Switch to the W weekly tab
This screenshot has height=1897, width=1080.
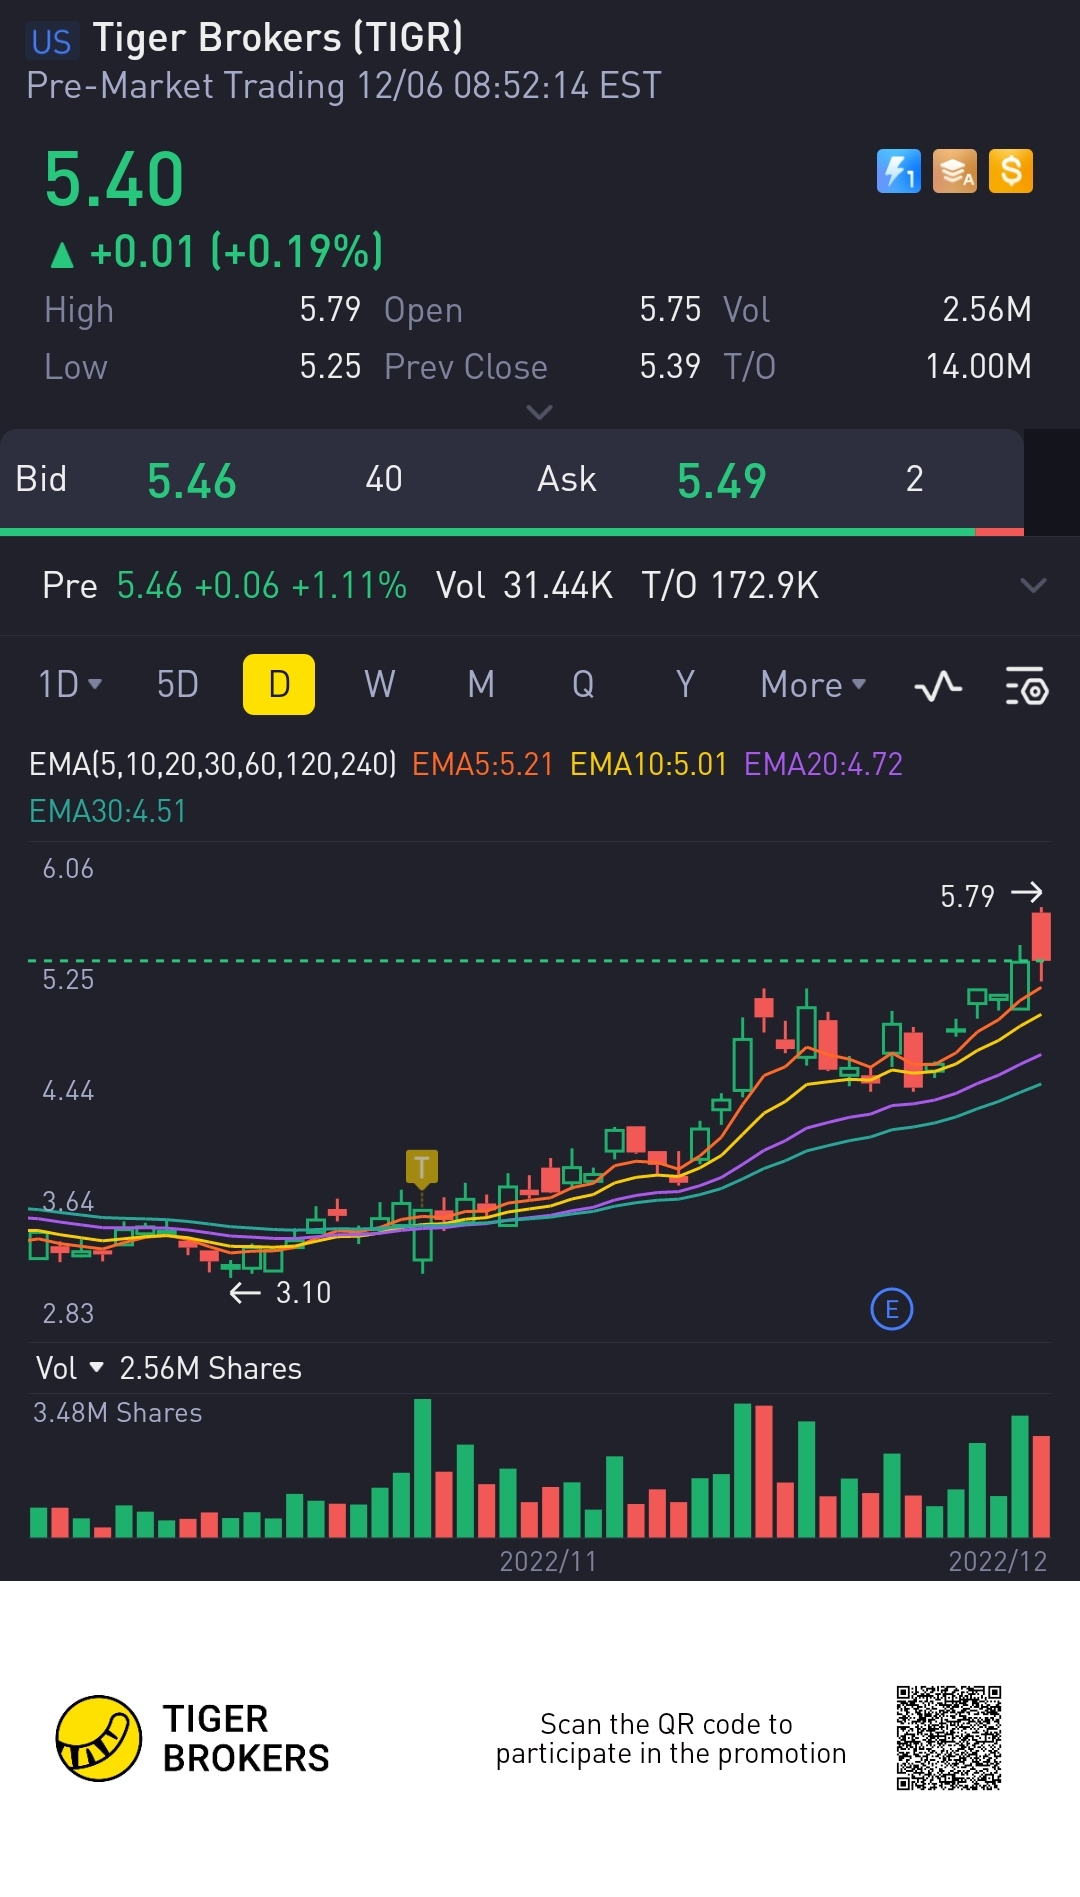pyautogui.click(x=380, y=685)
